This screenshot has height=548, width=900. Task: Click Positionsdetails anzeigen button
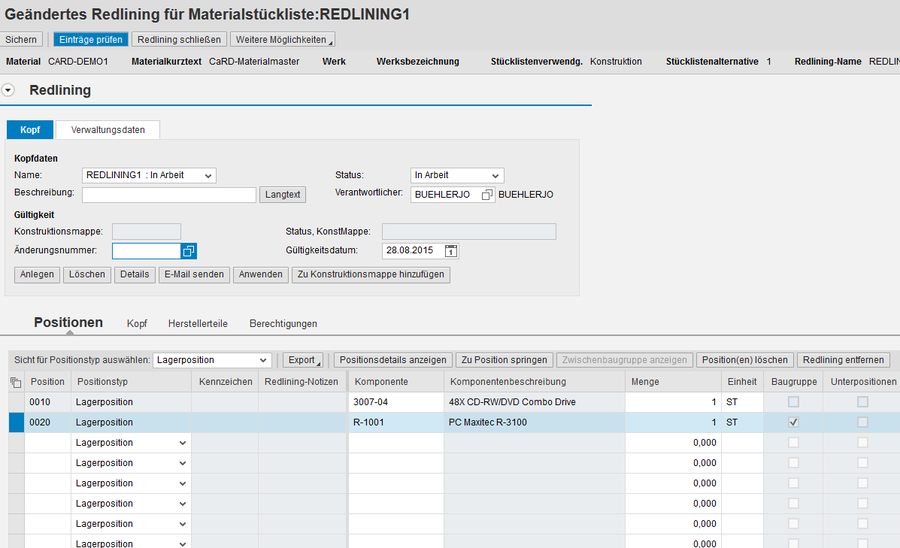393,360
